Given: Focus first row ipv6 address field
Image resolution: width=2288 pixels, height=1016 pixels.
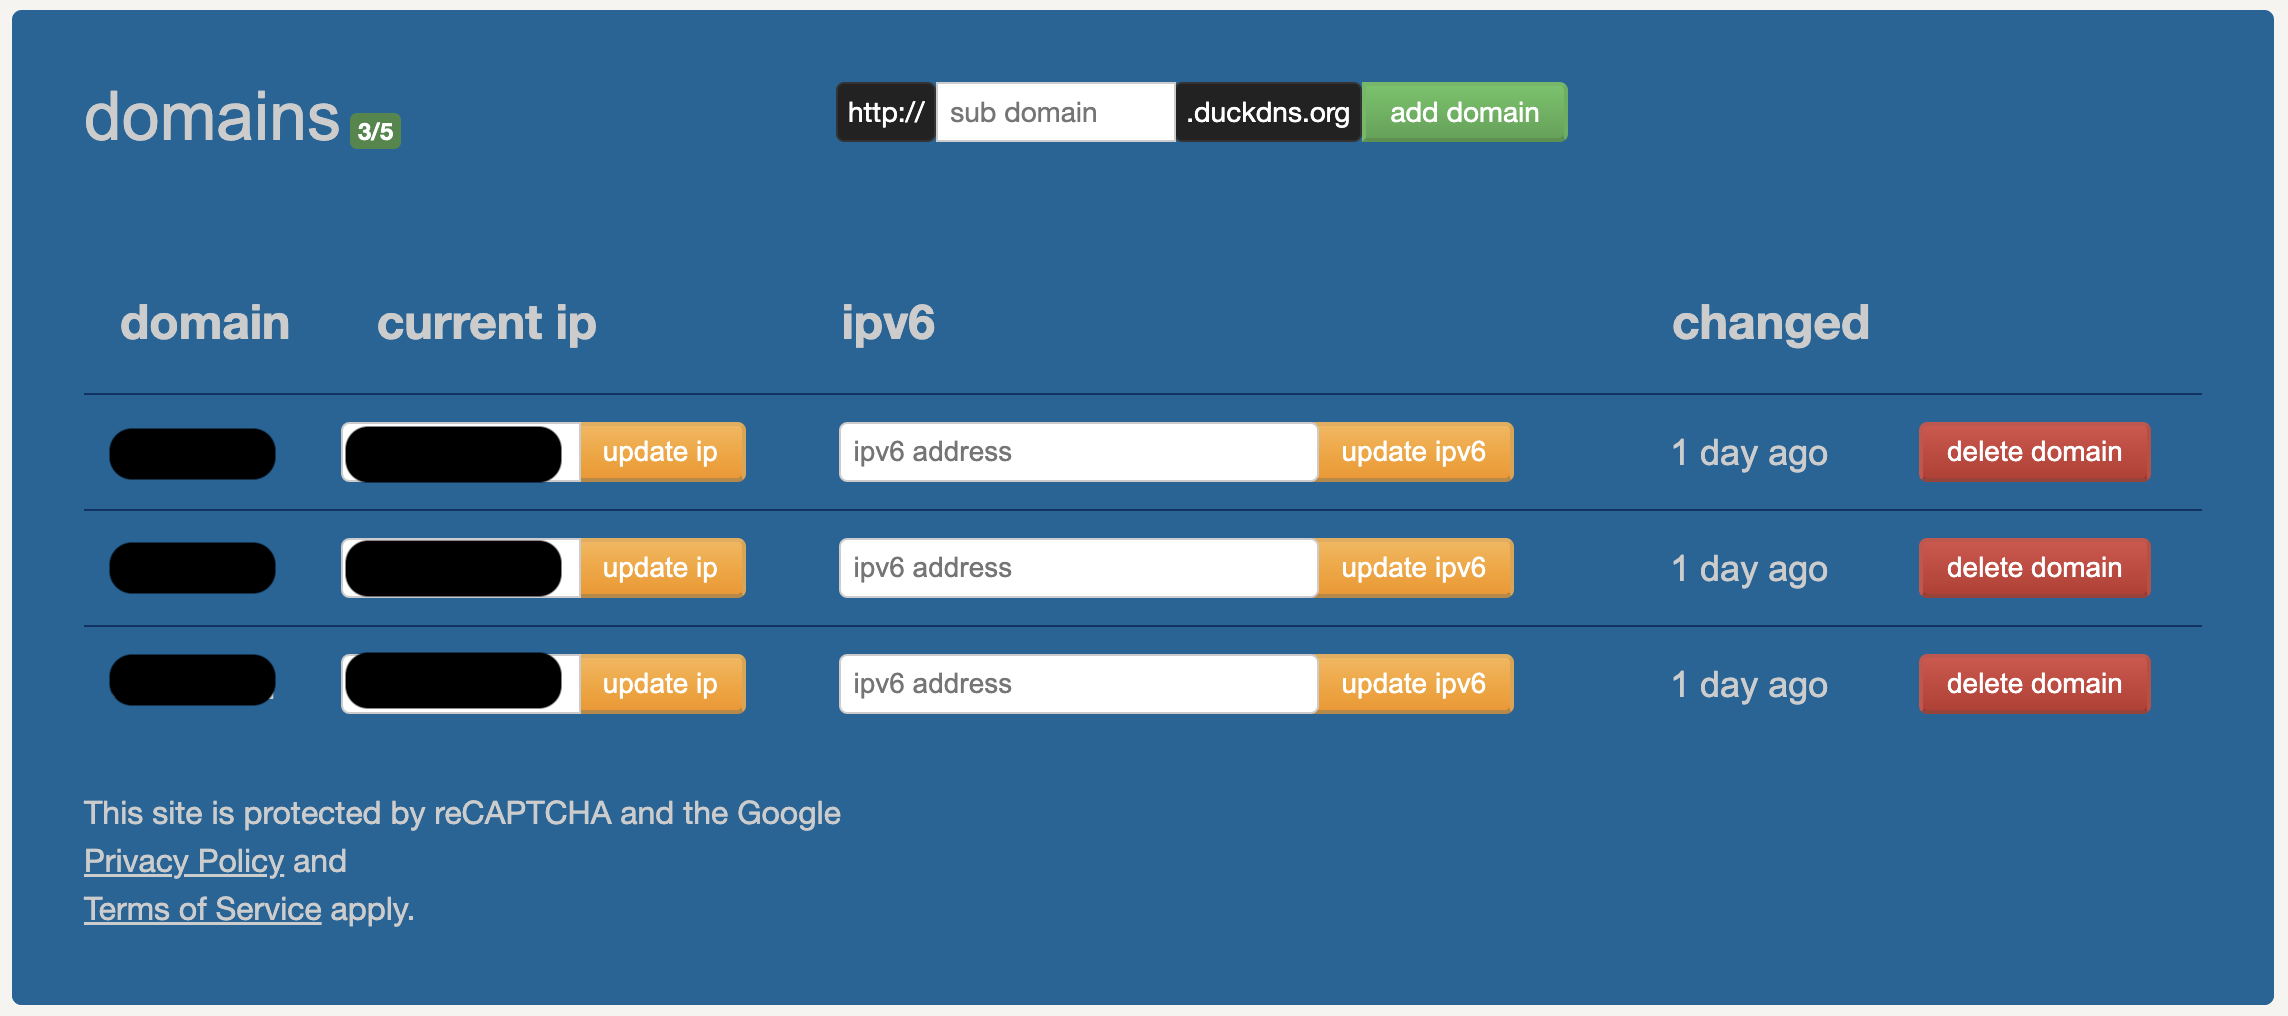Looking at the screenshot, I should click(x=1078, y=452).
